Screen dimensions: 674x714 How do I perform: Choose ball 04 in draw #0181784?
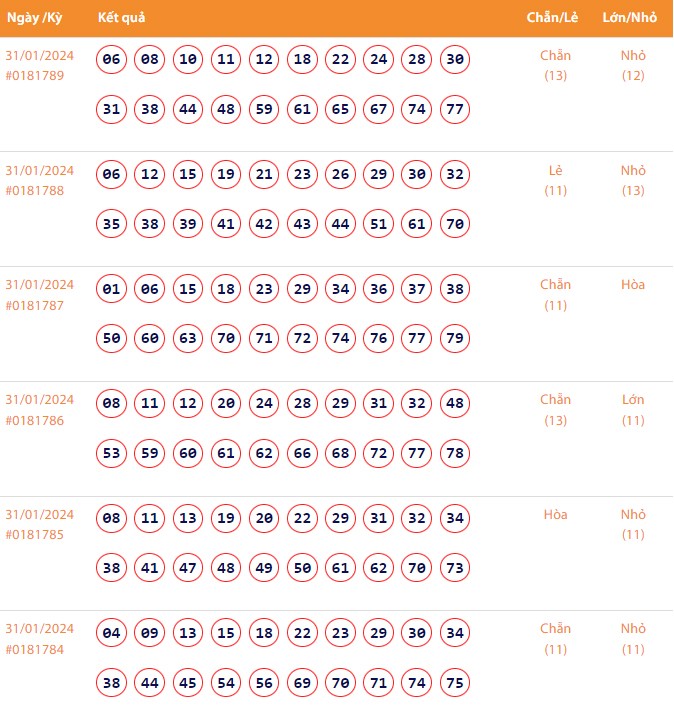(x=112, y=633)
